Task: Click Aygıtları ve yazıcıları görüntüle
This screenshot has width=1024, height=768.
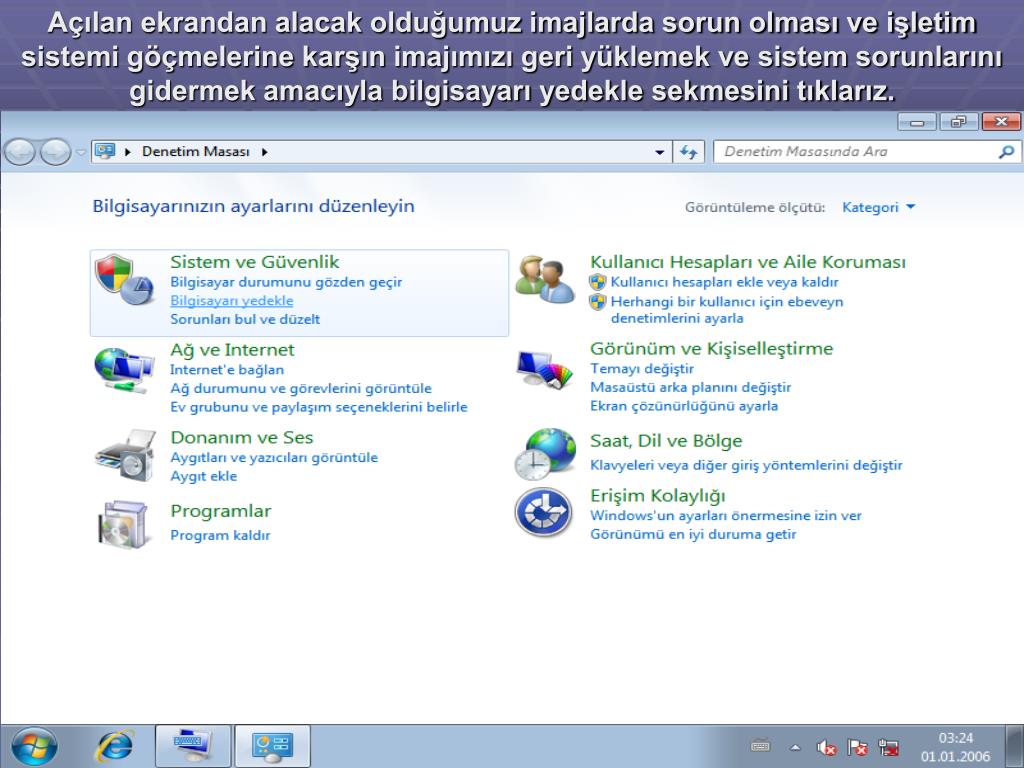Action: click(274, 457)
